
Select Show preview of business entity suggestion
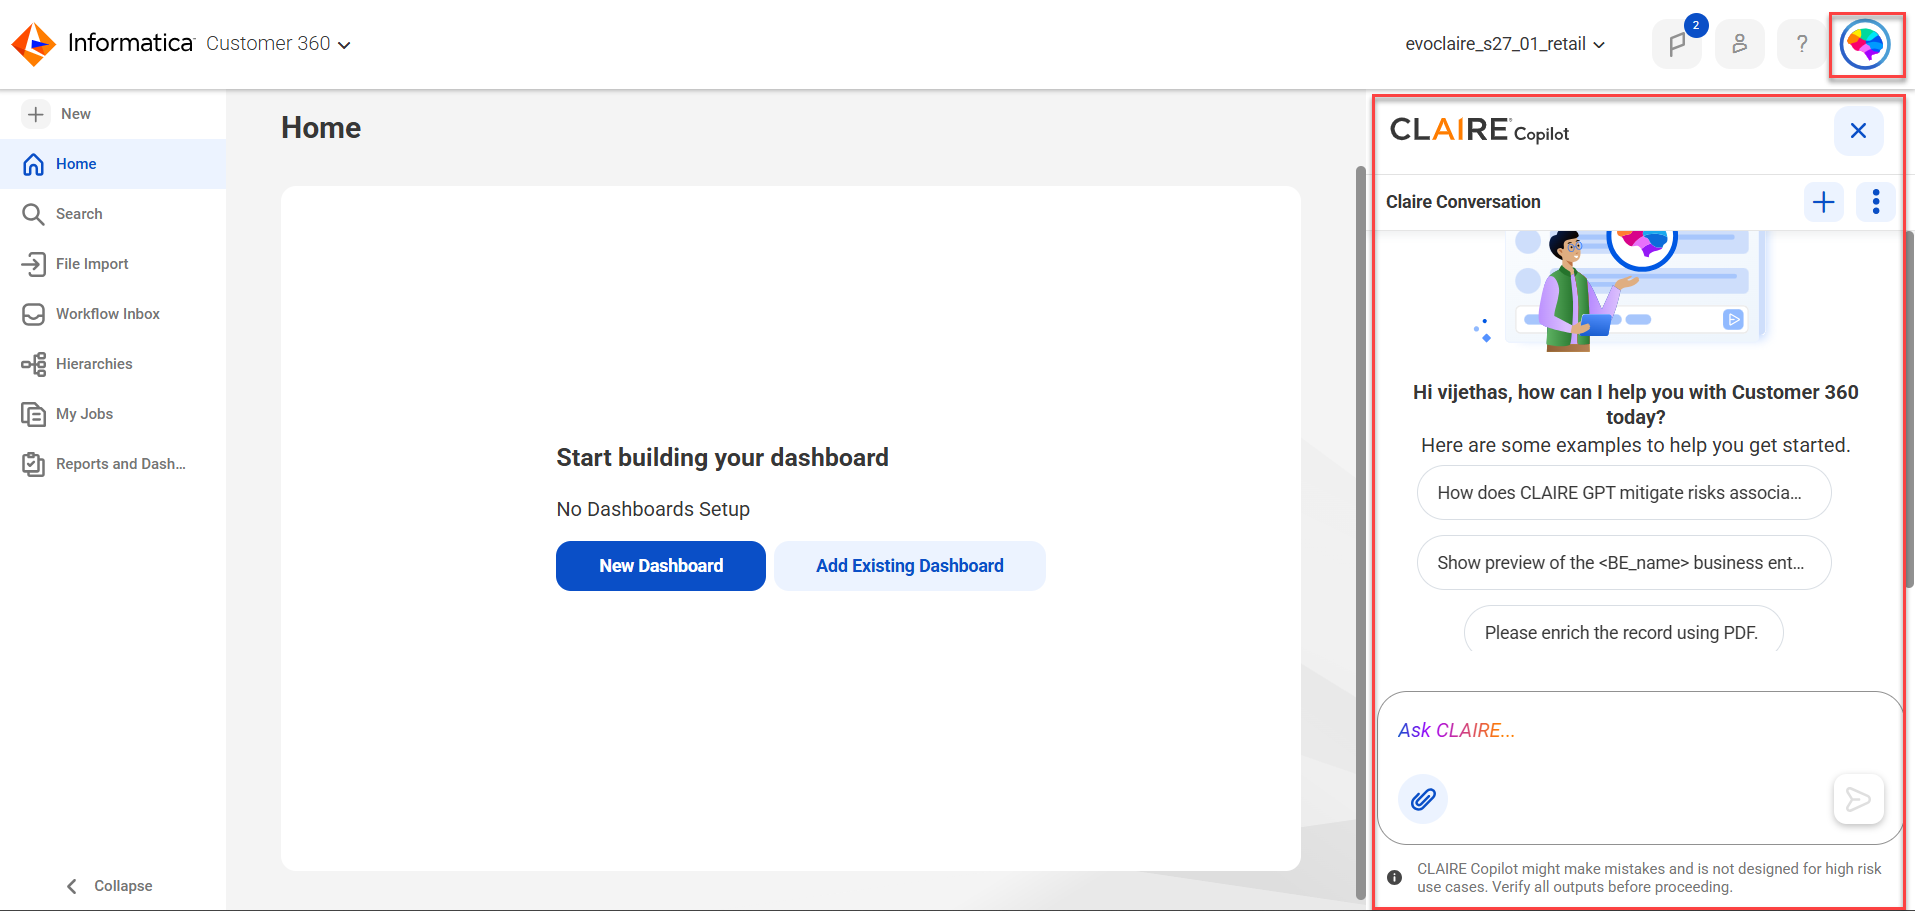pyautogui.click(x=1624, y=563)
